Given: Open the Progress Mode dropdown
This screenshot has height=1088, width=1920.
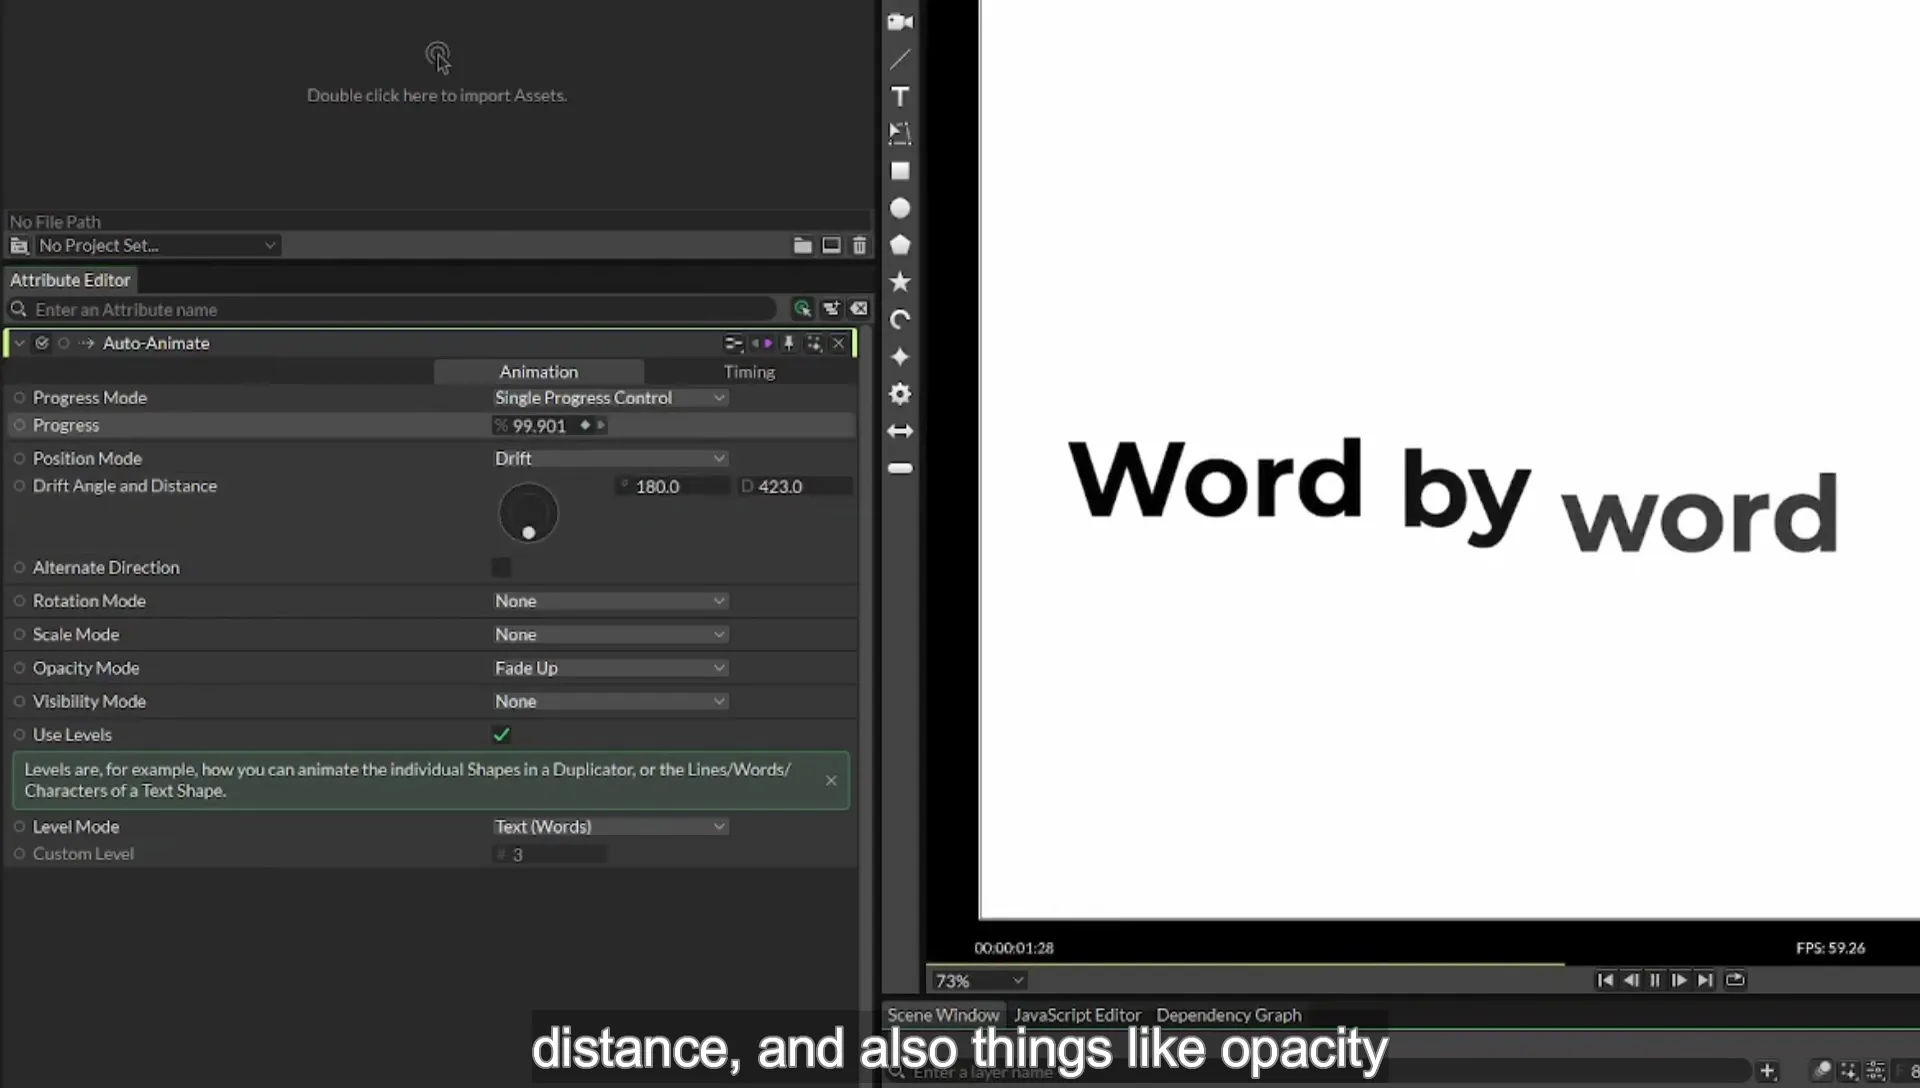Looking at the screenshot, I should coord(609,398).
